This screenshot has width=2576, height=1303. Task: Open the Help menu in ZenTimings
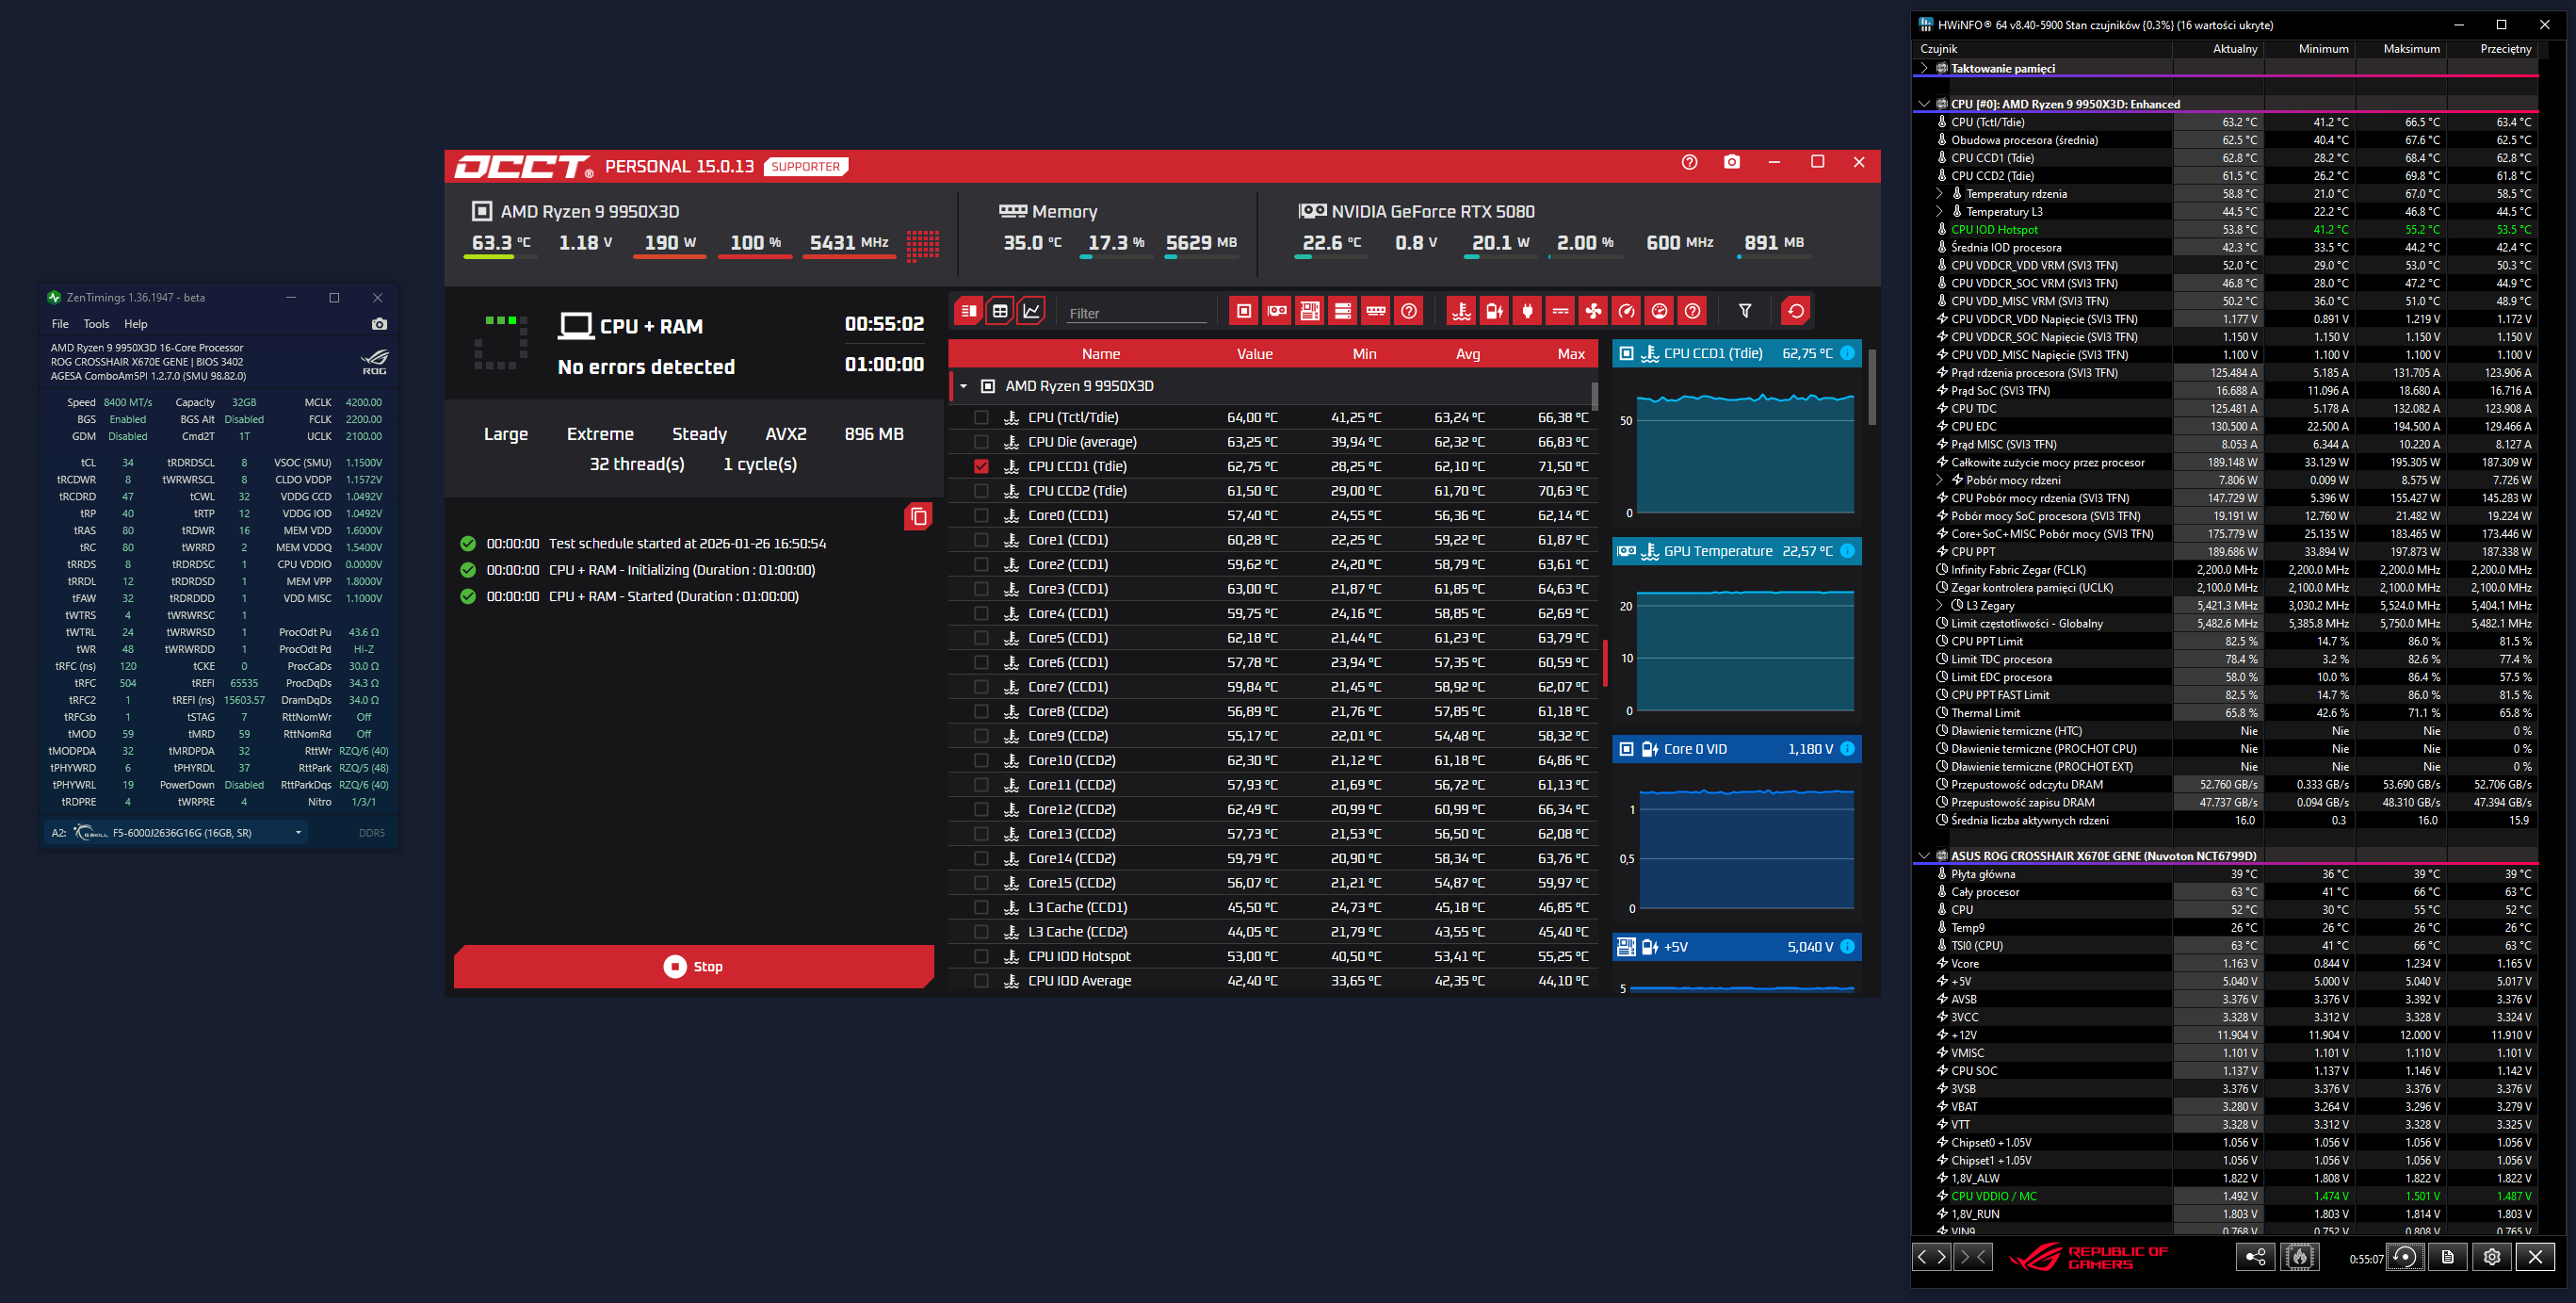point(135,324)
